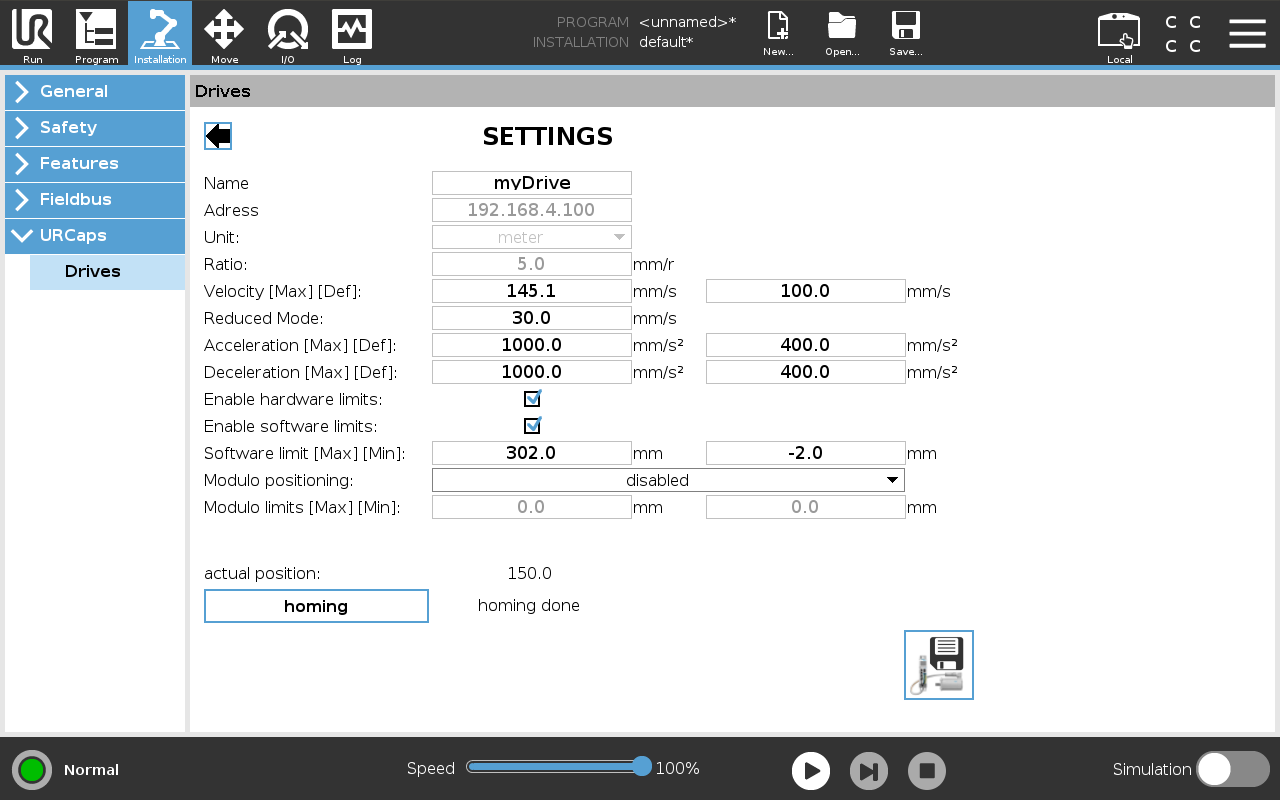
Task: Enable the Simulation toggle
Action: pos(1232,769)
